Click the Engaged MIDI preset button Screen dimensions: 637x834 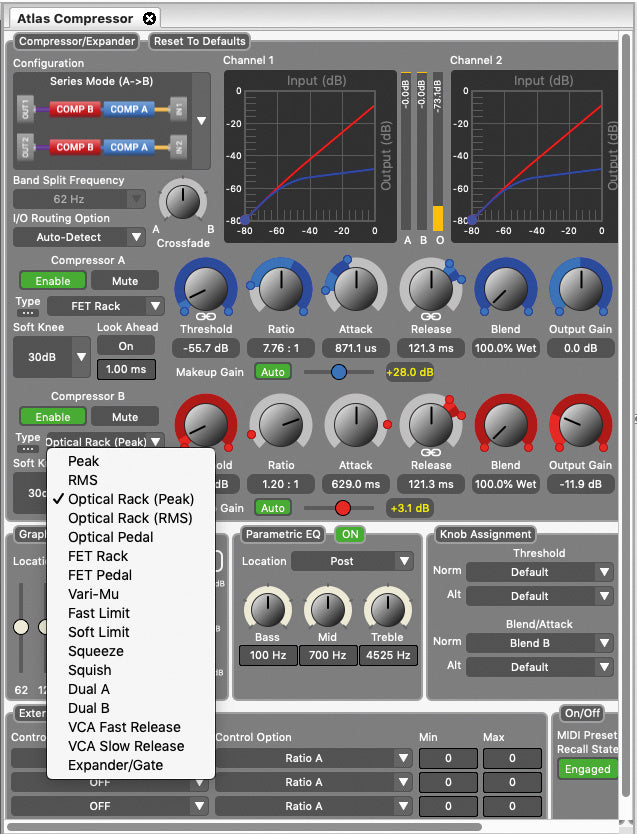point(587,769)
